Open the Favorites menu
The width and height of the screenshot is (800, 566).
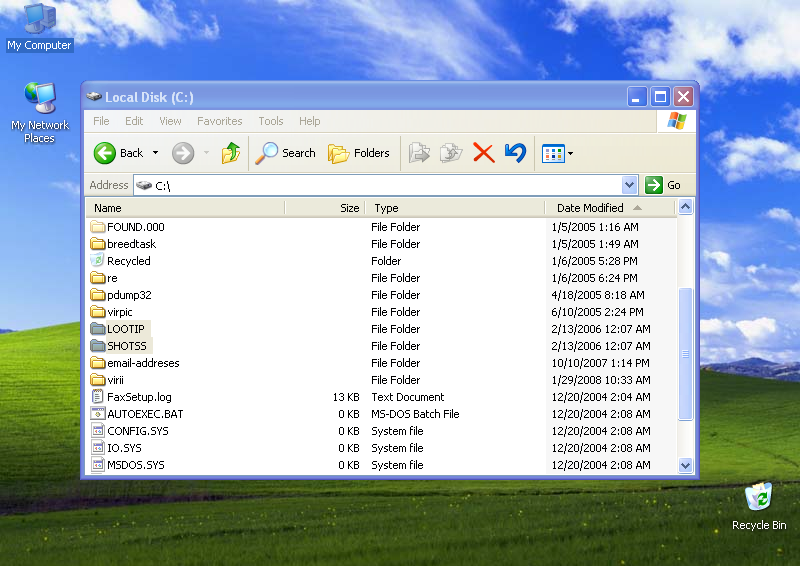click(219, 121)
